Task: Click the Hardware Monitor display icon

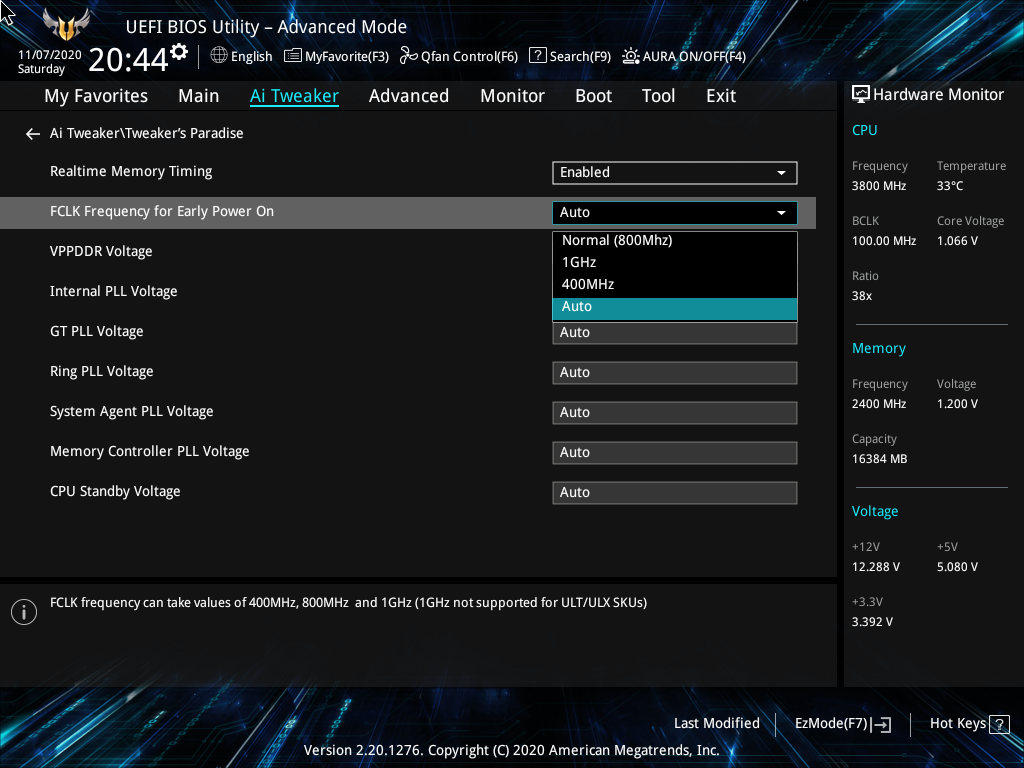Action: coord(861,95)
